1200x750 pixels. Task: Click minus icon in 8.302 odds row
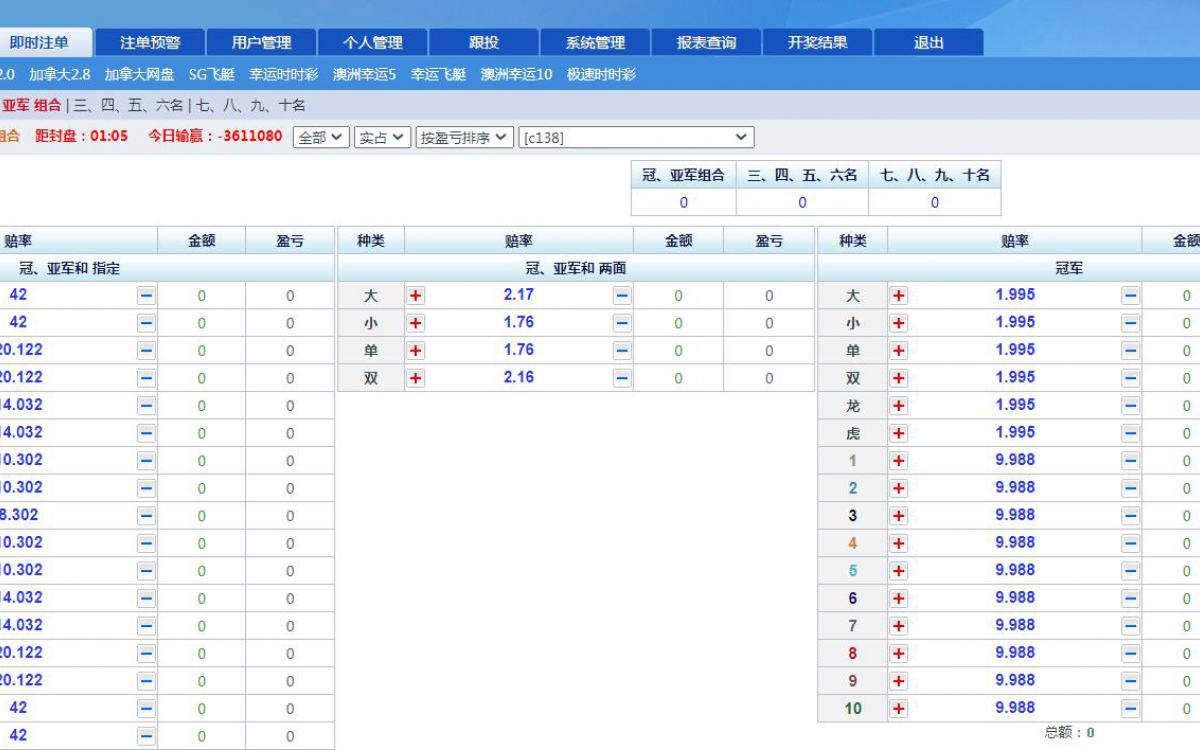pyautogui.click(x=146, y=516)
